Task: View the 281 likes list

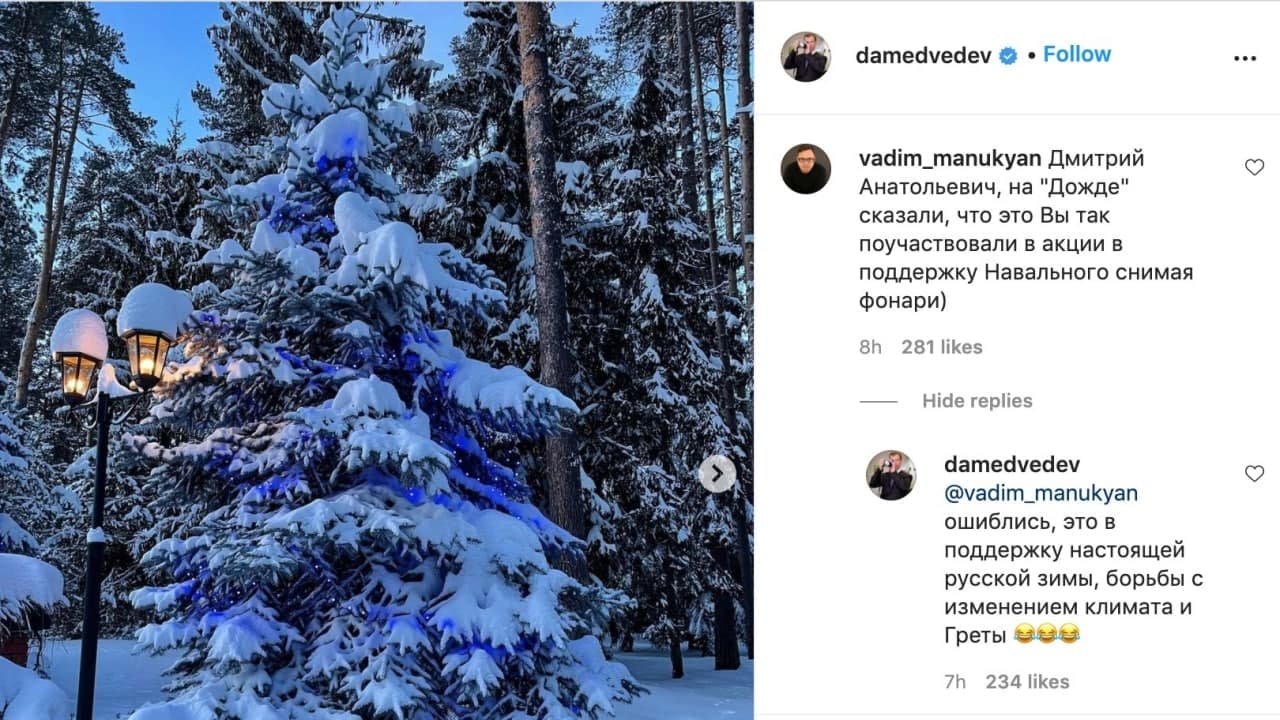Action: (942, 347)
